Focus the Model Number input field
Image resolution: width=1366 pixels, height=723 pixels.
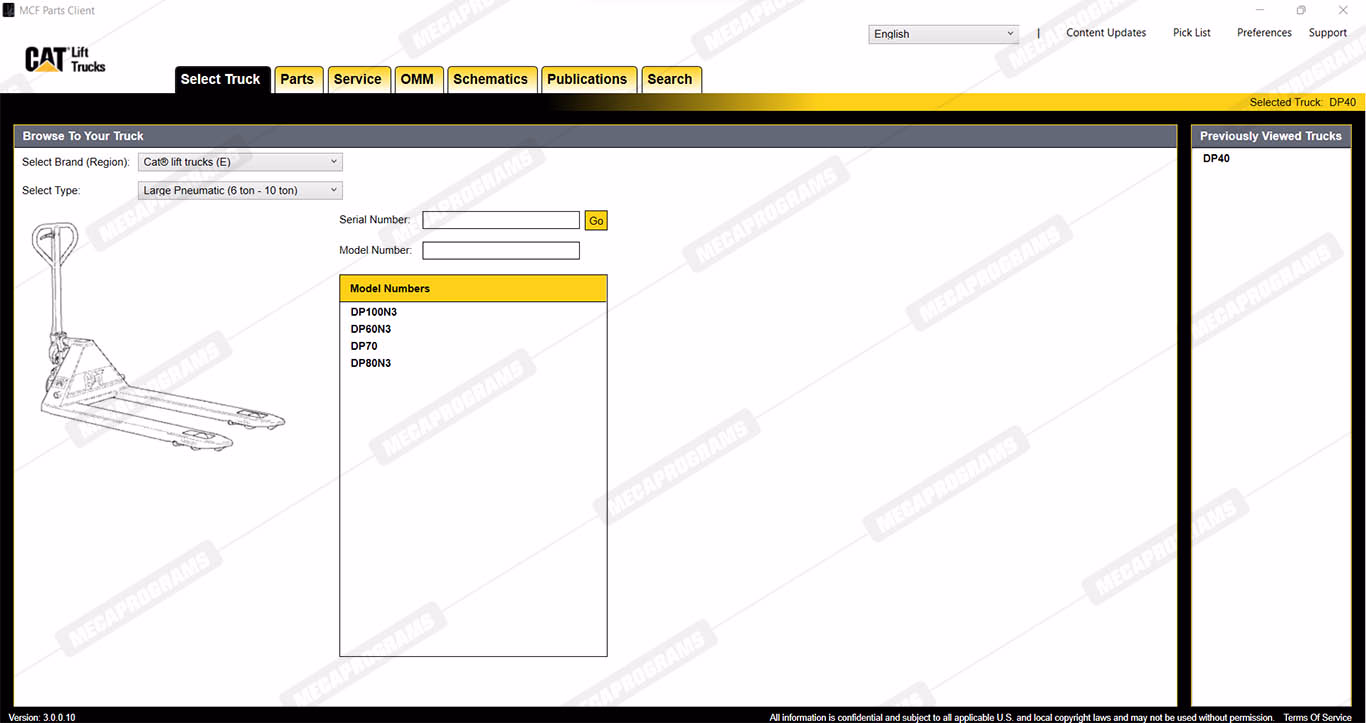[501, 250]
